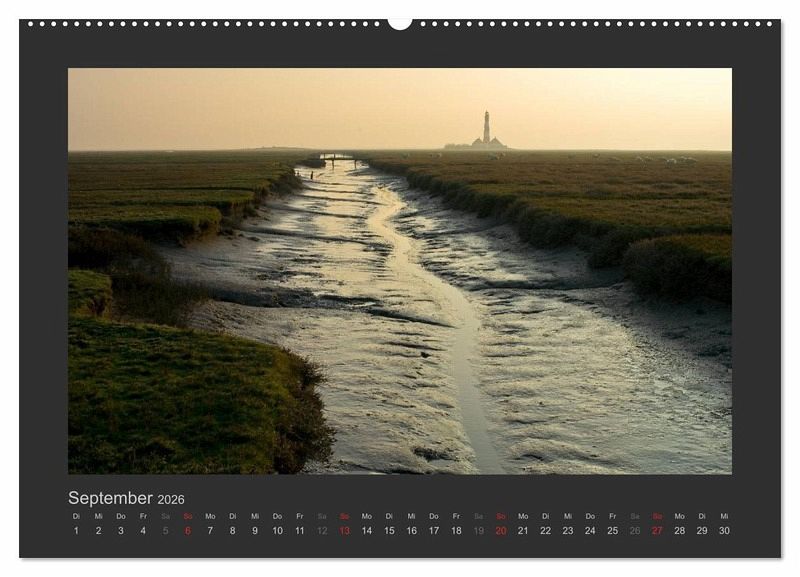This screenshot has height=577, width=800.
Task: Select date 10 in the calendar row
Action: pyautogui.click(x=278, y=531)
